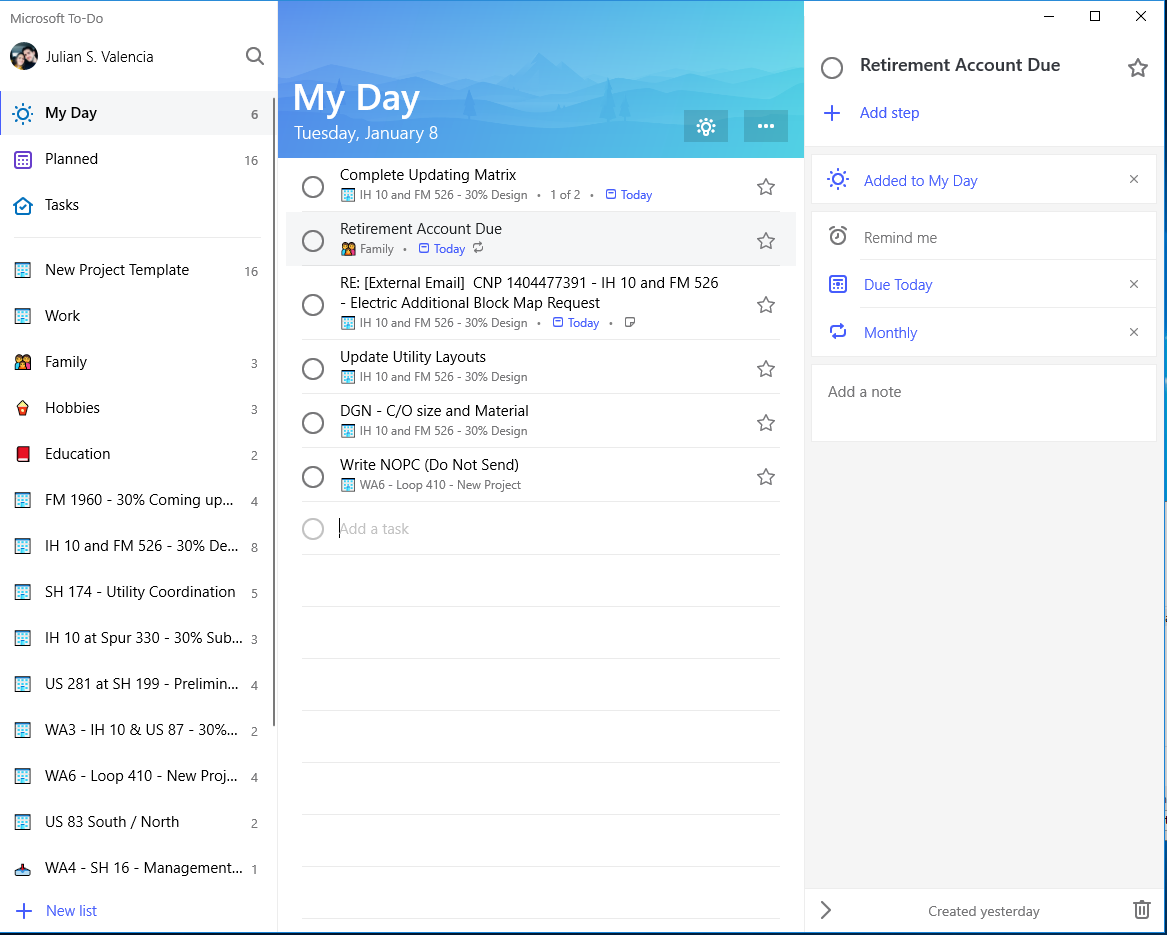Star the Complete Updating Matrix task
The width and height of the screenshot is (1167, 935).
[766, 187]
